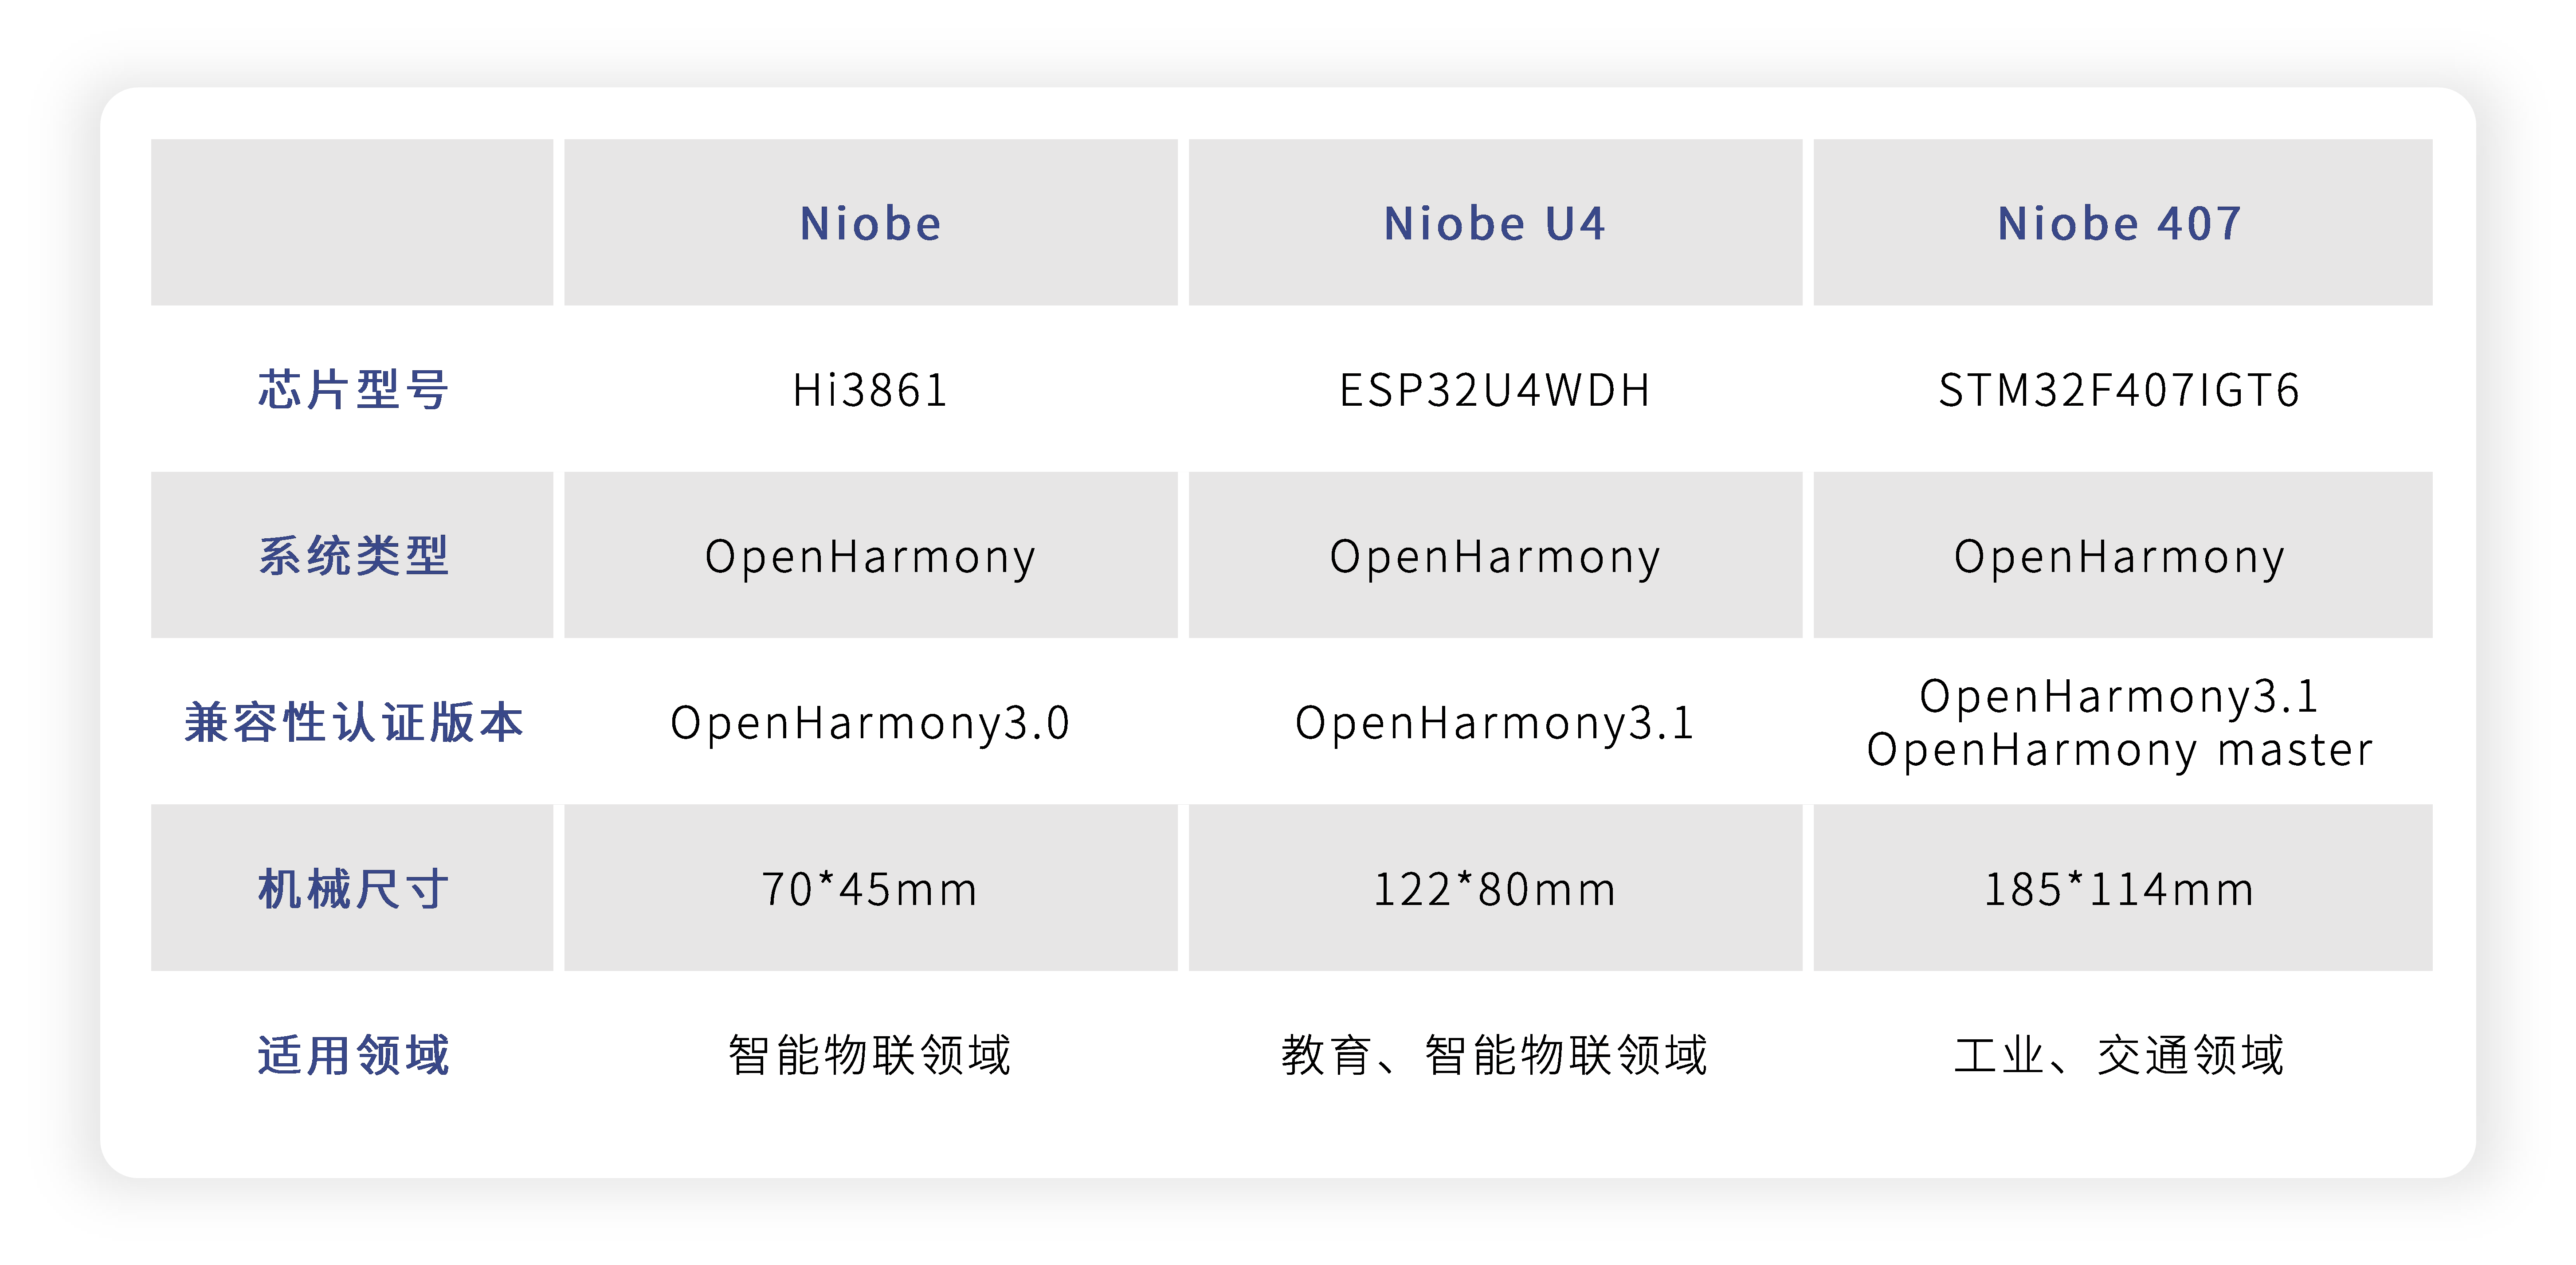Click the Niobe column header
Viewport: 2576px width, 1265px height.
[x=870, y=222]
